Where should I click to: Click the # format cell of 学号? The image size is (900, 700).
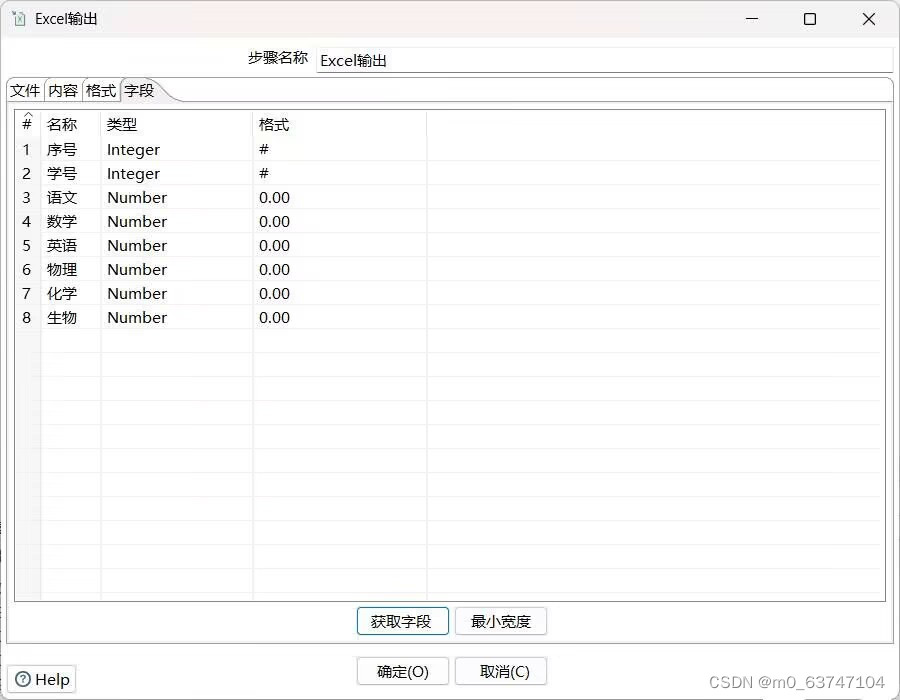pyautogui.click(x=340, y=173)
